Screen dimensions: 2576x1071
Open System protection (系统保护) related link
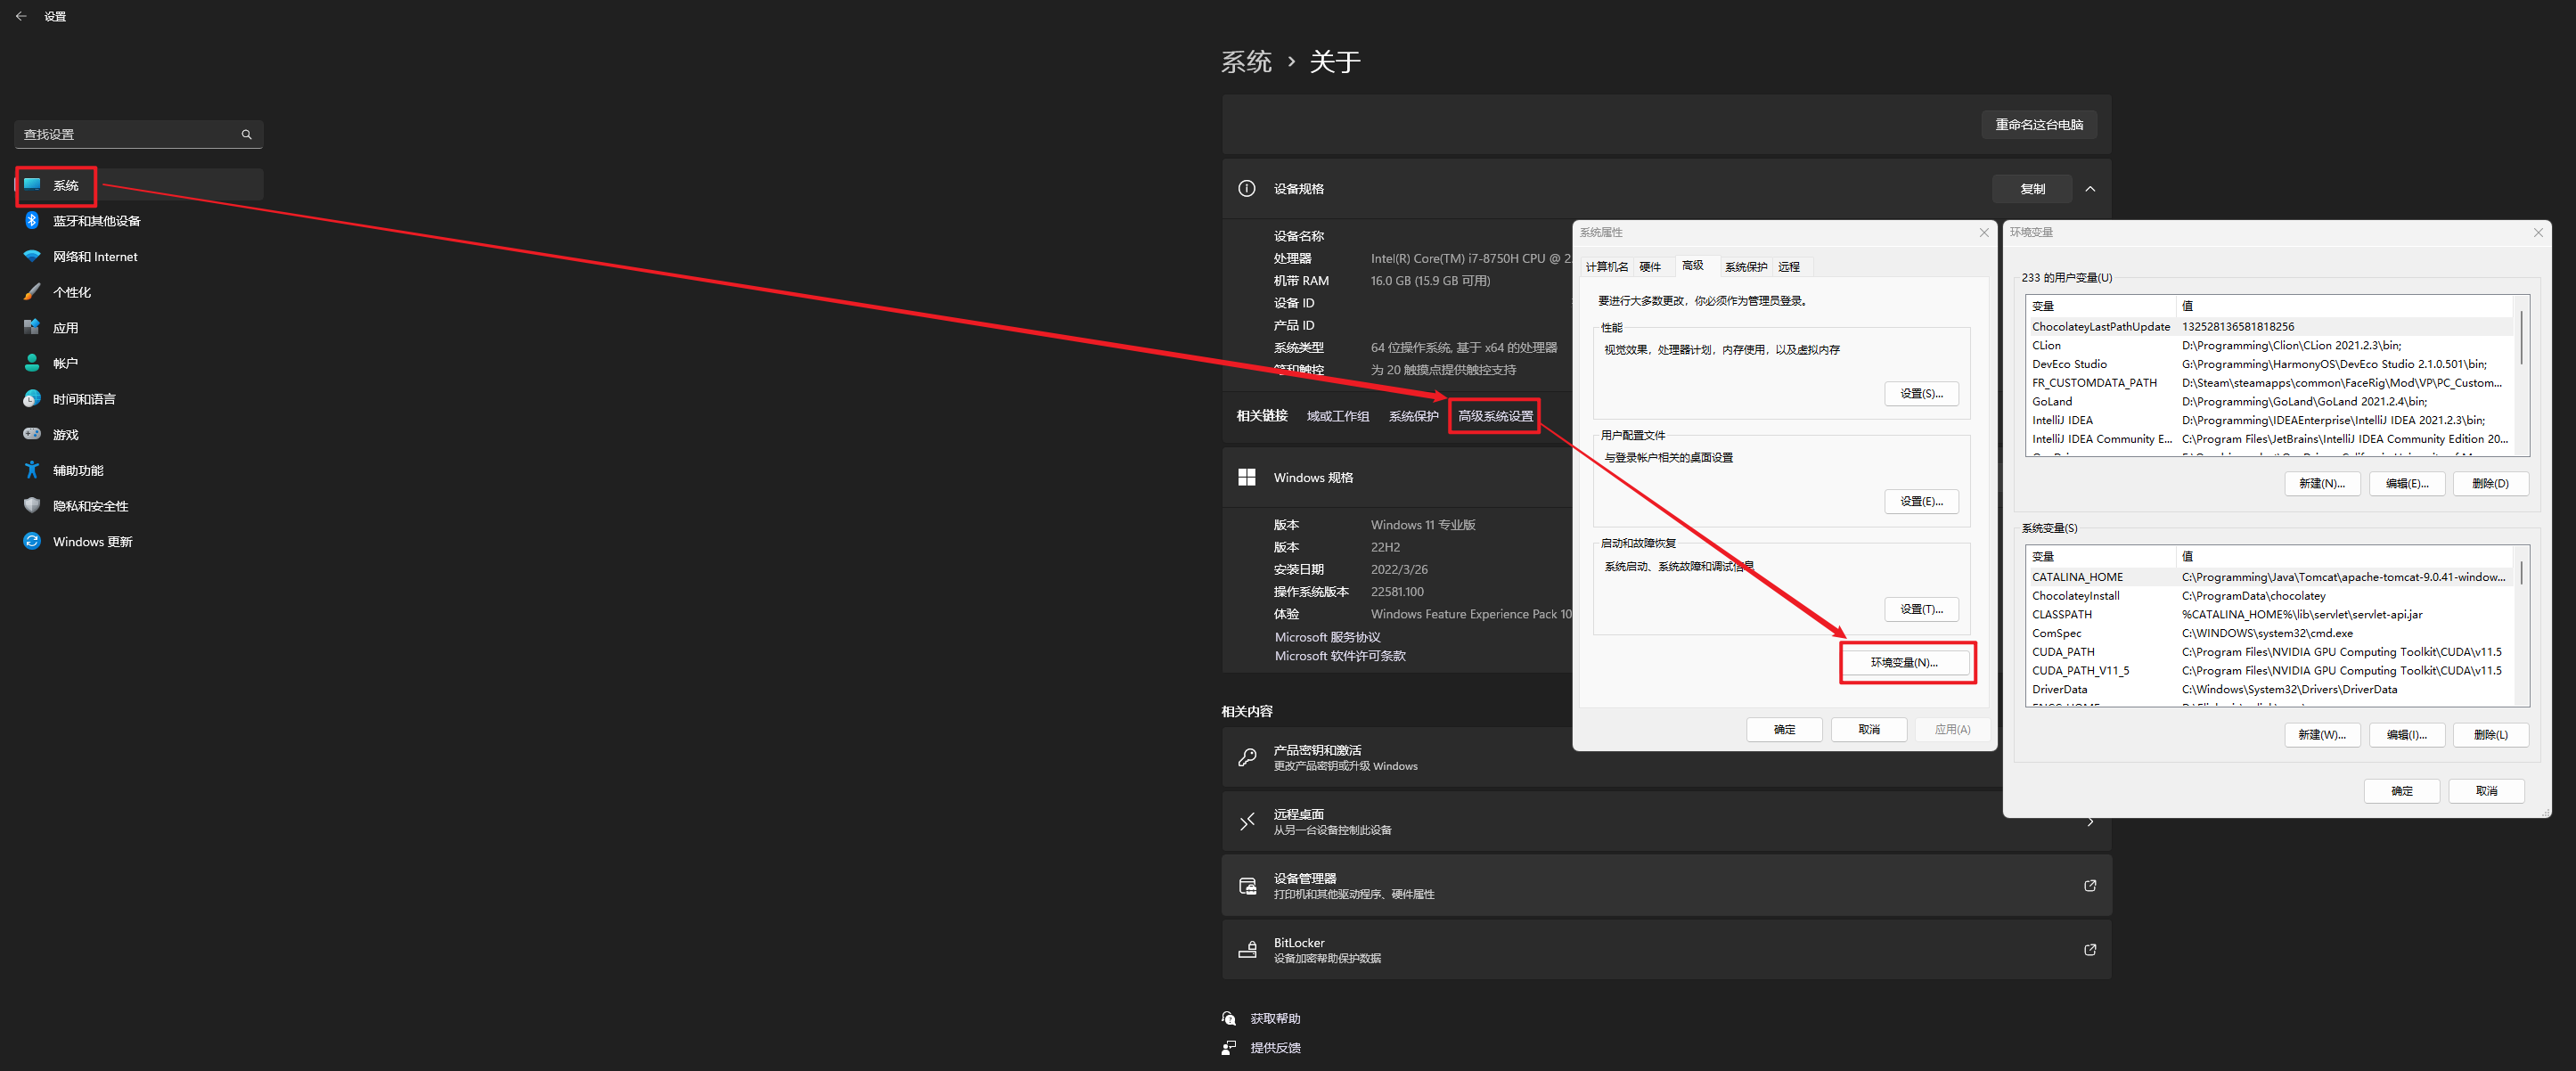tap(1413, 416)
